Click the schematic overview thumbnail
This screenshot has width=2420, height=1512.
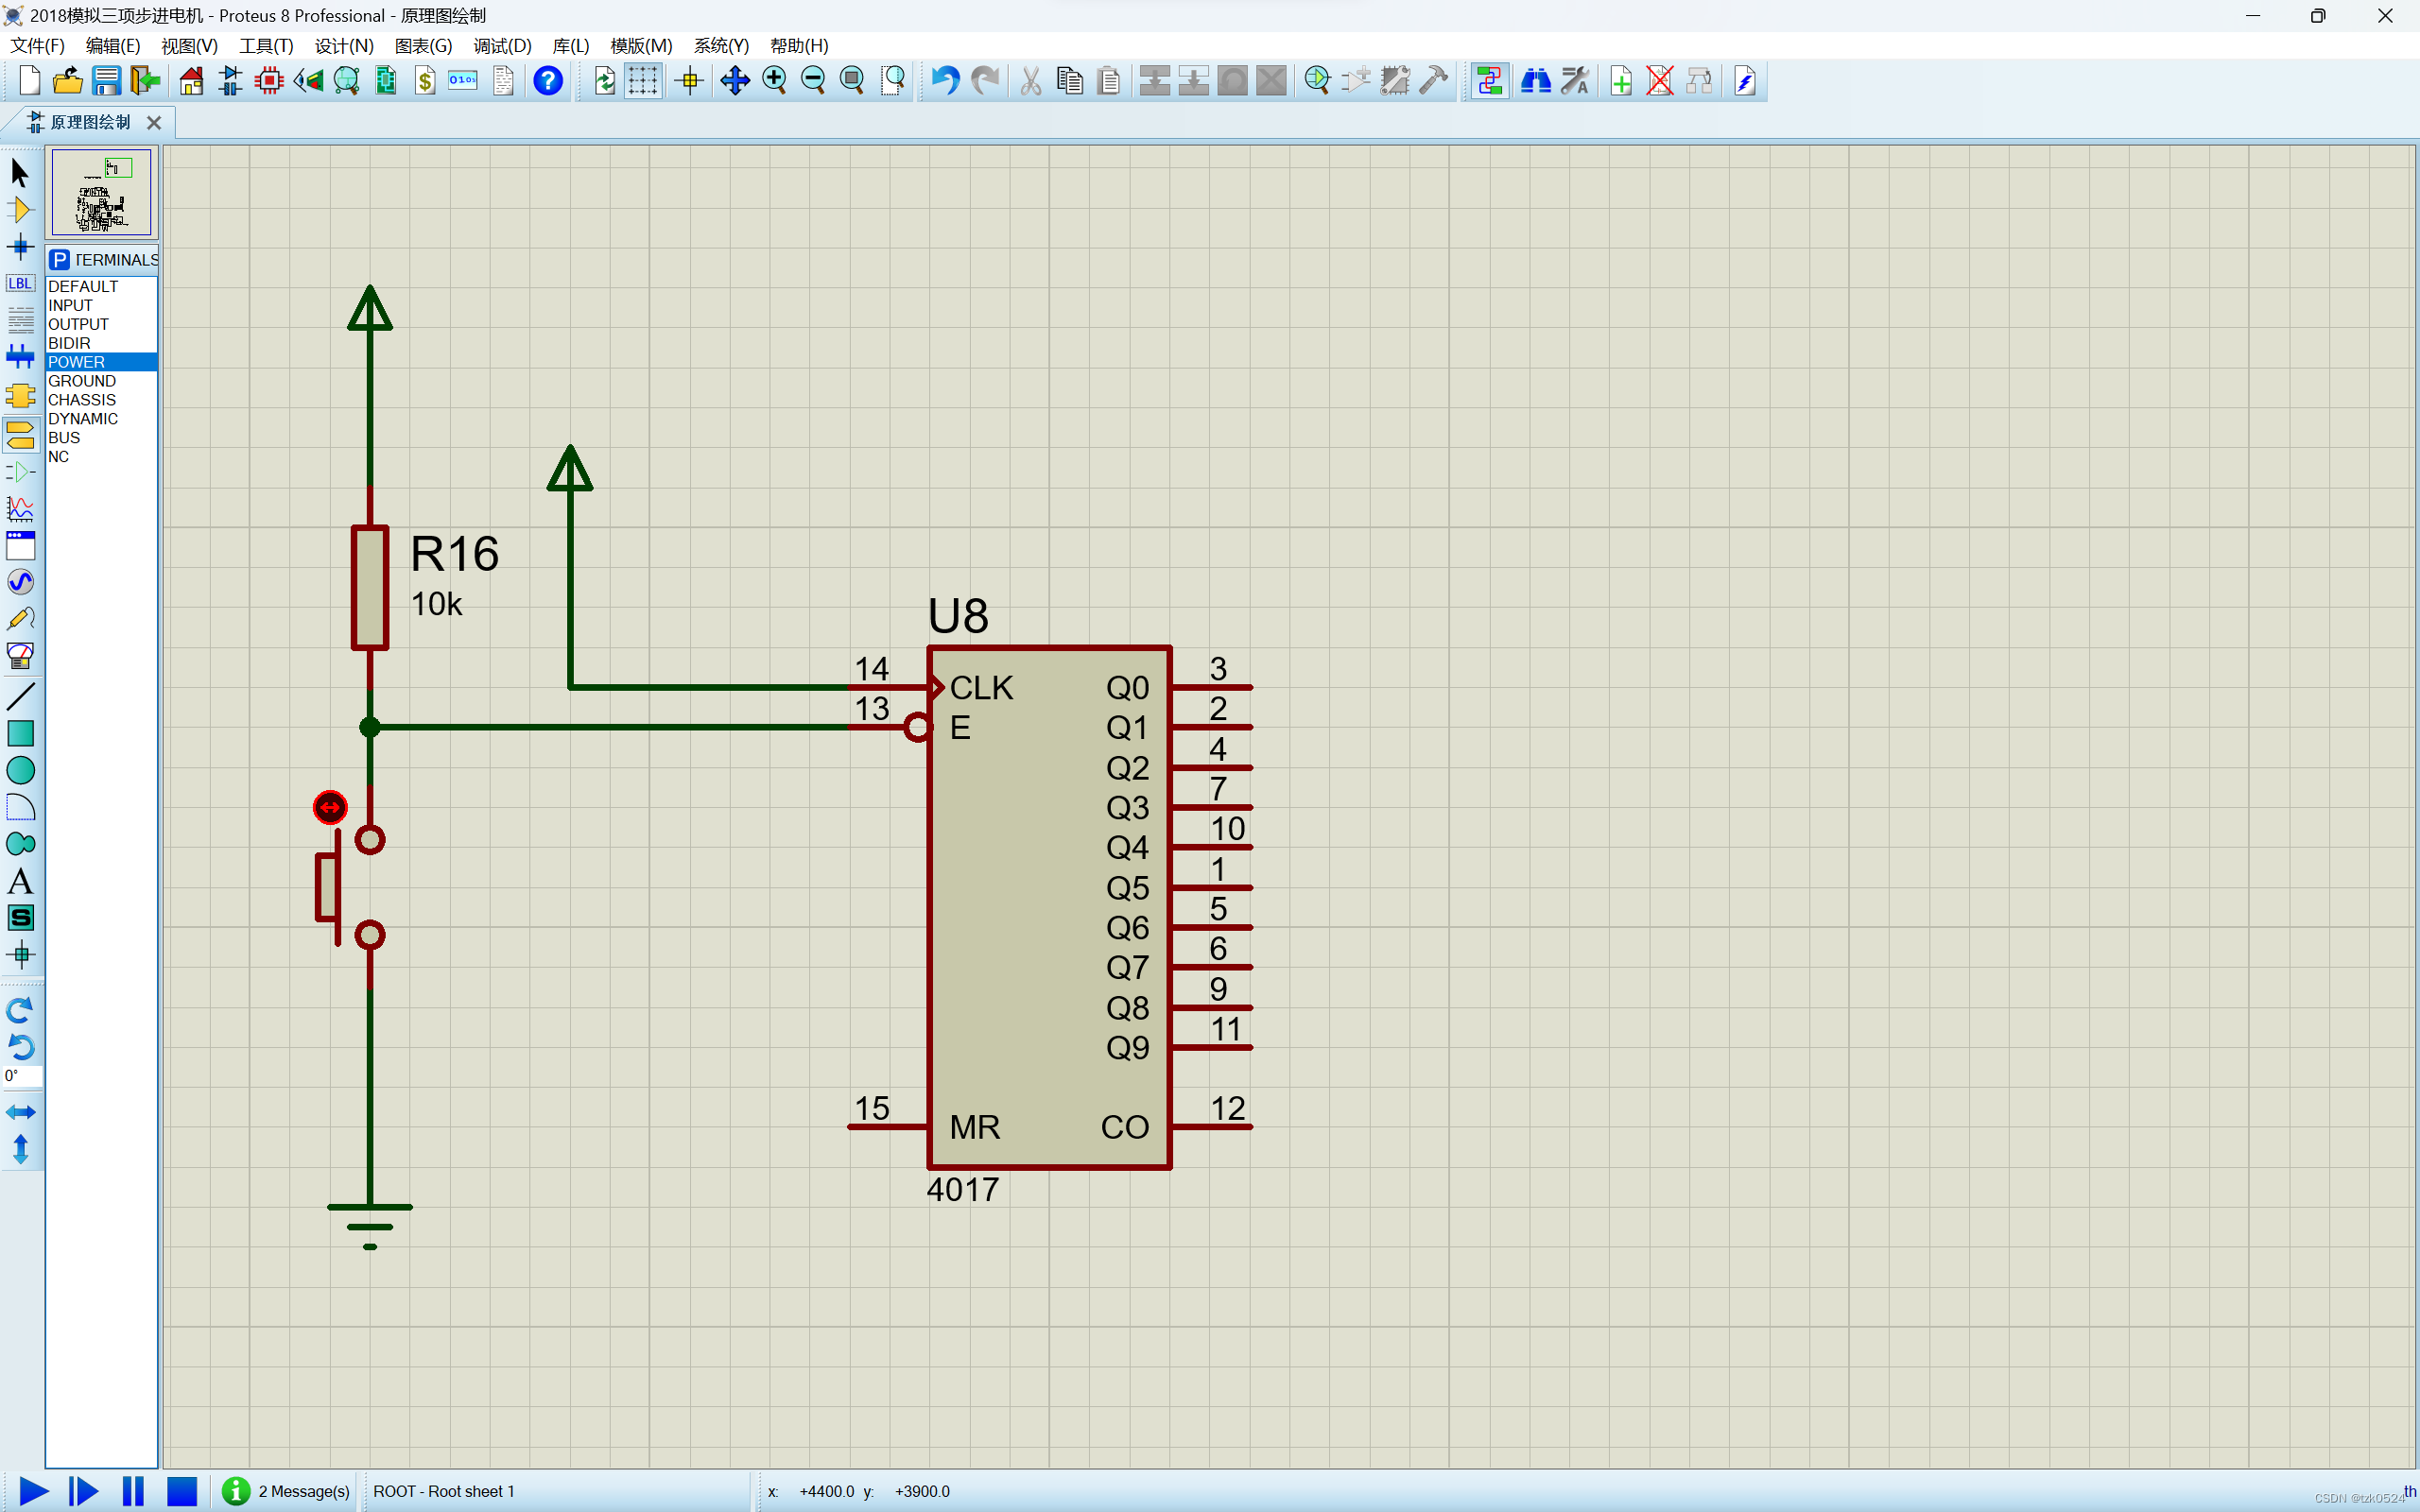(x=101, y=192)
